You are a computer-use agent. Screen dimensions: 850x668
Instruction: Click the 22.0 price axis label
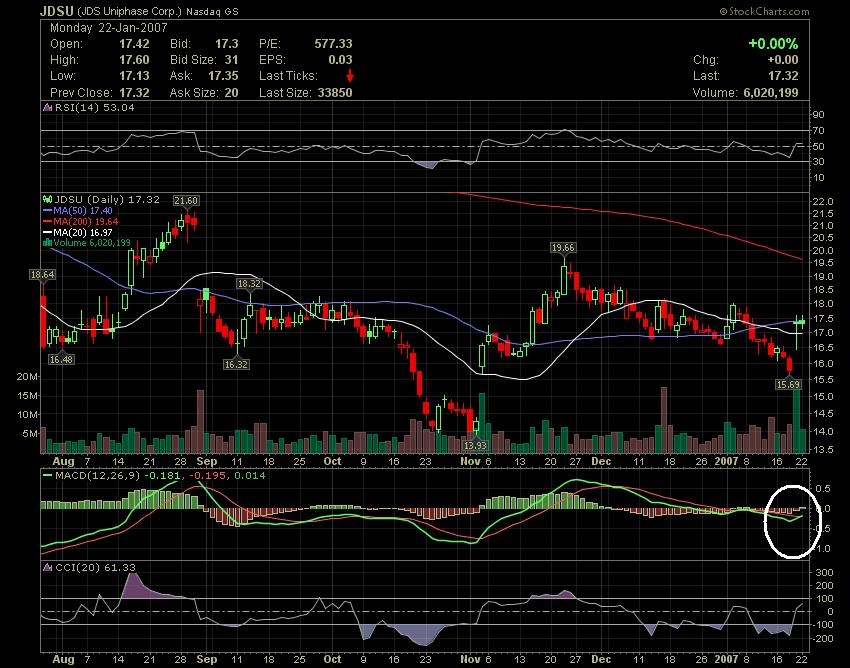coord(823,202)
